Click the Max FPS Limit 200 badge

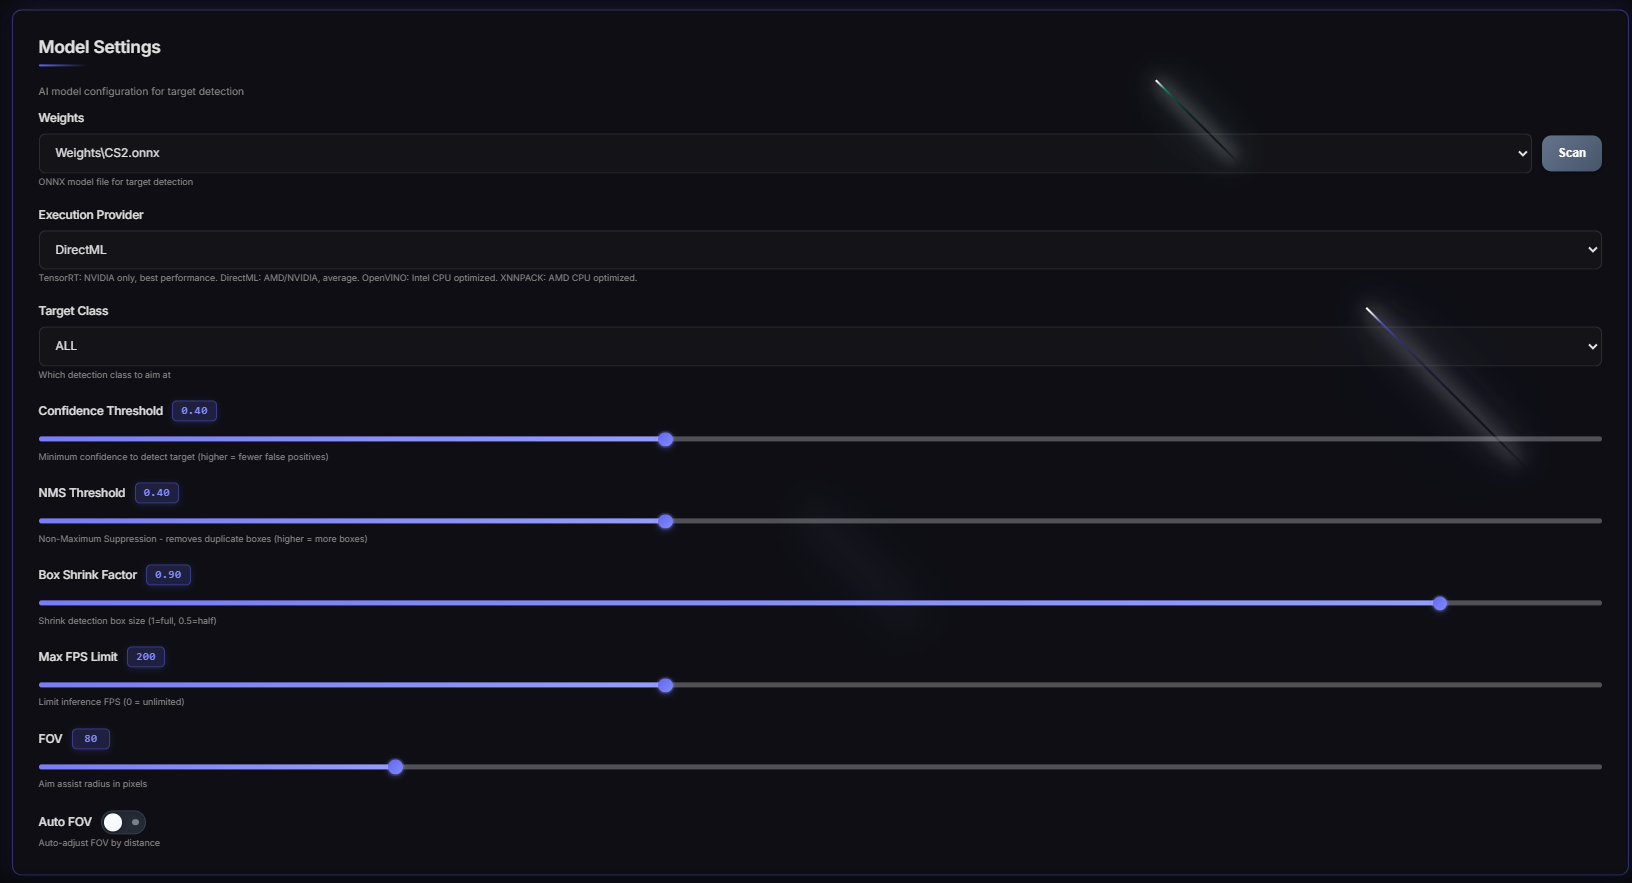[146, 657]
